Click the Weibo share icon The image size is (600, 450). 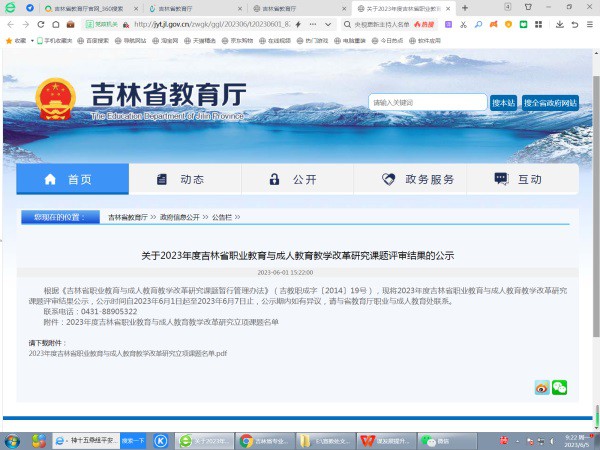(x=541, y=387)
